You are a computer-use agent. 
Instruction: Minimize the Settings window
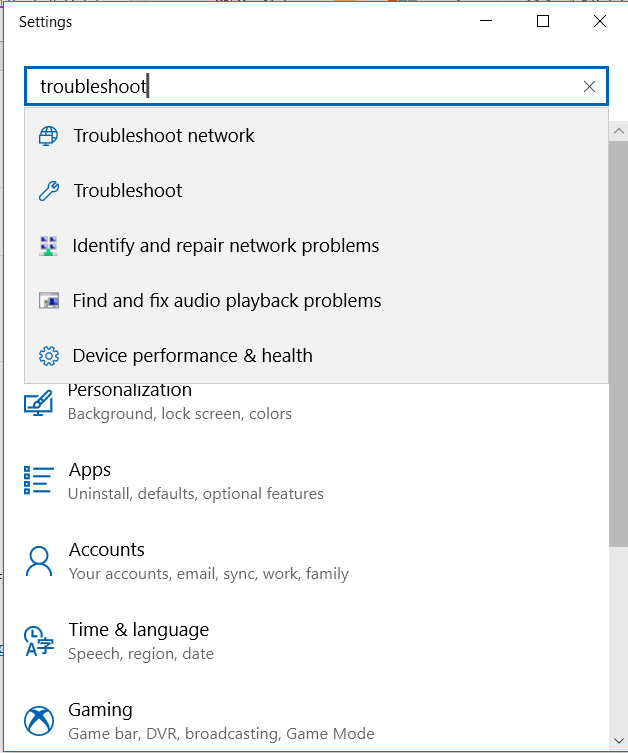(x=486, y=21)
